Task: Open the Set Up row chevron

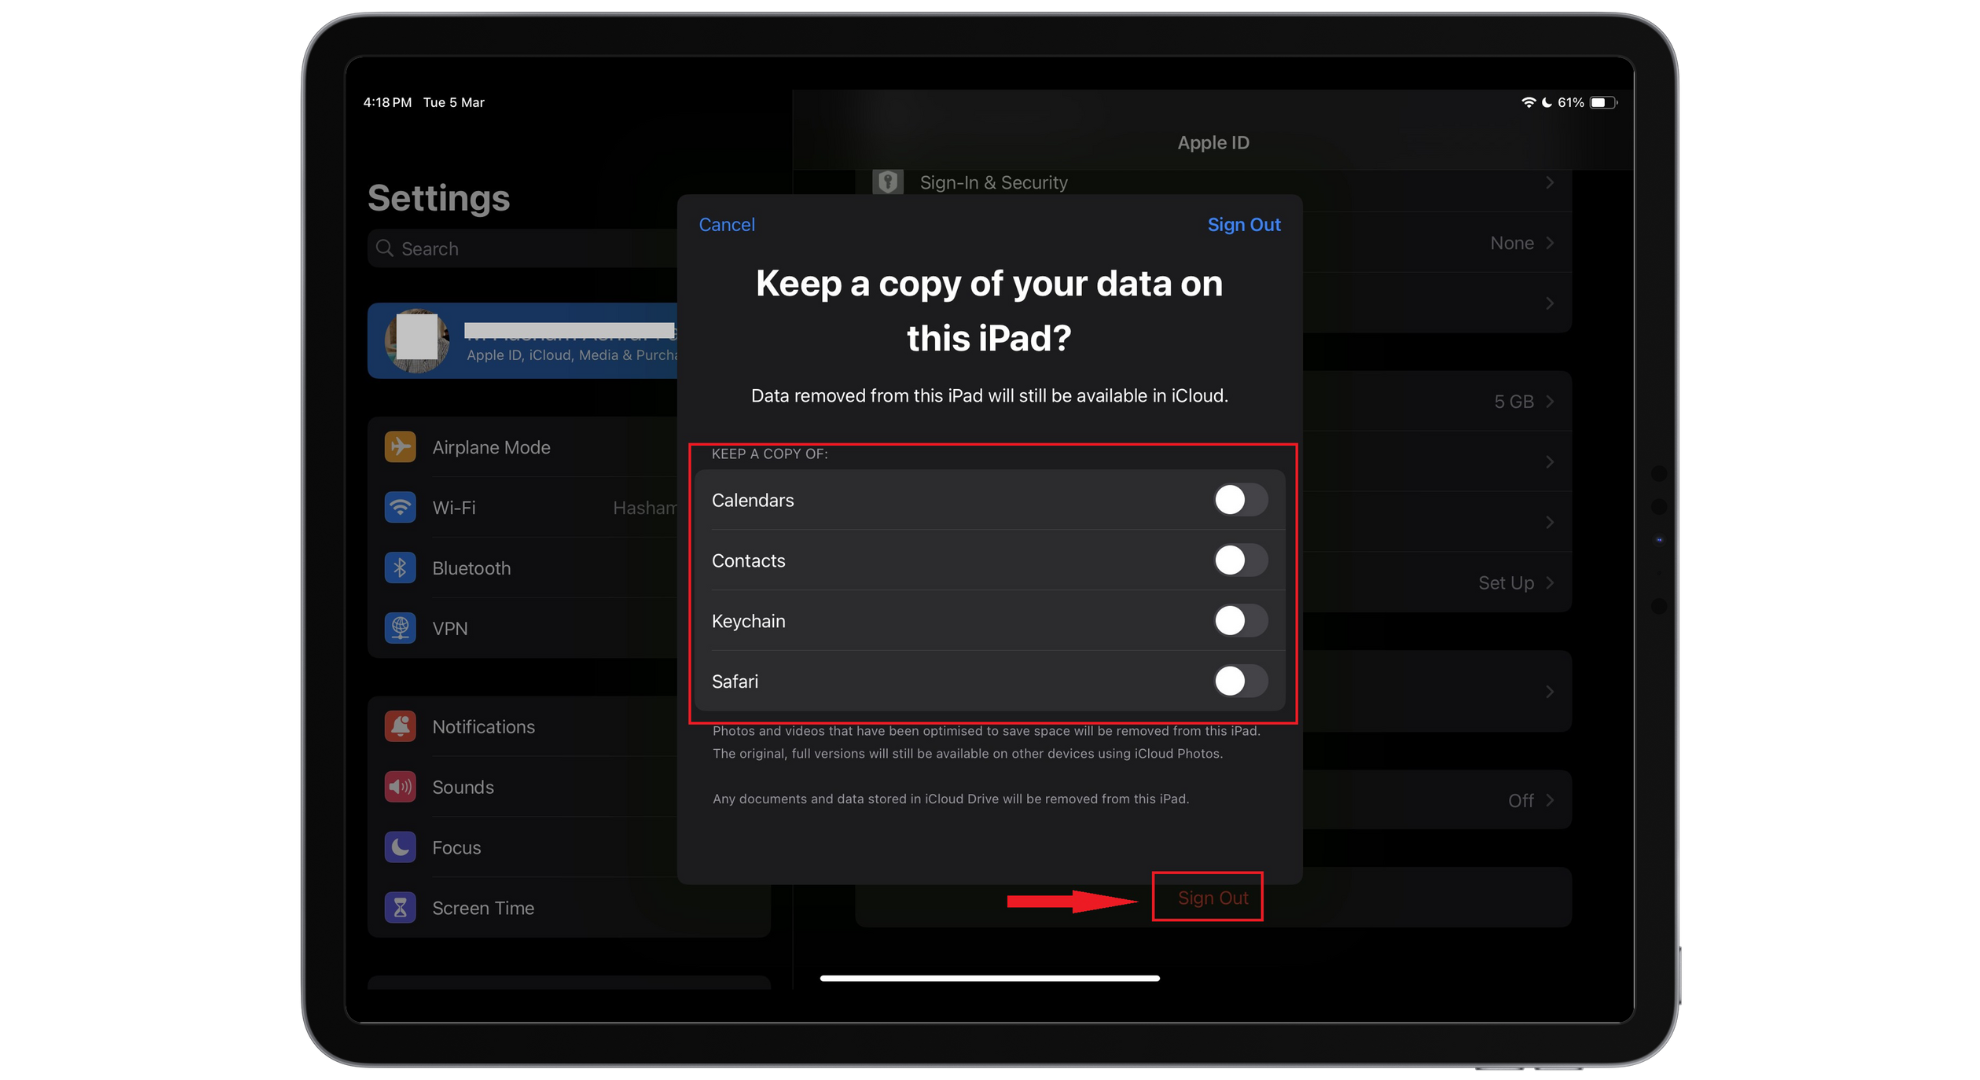Action: [x=1549, y=583]
